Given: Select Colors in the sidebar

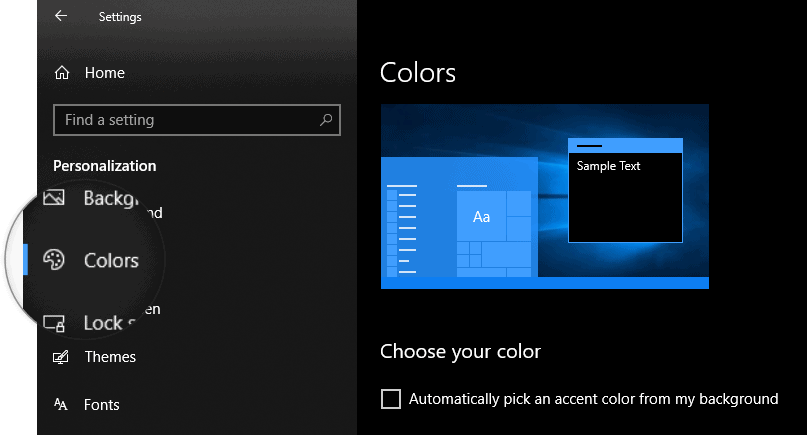Looking at the screenshot, I should click(111, 260).
